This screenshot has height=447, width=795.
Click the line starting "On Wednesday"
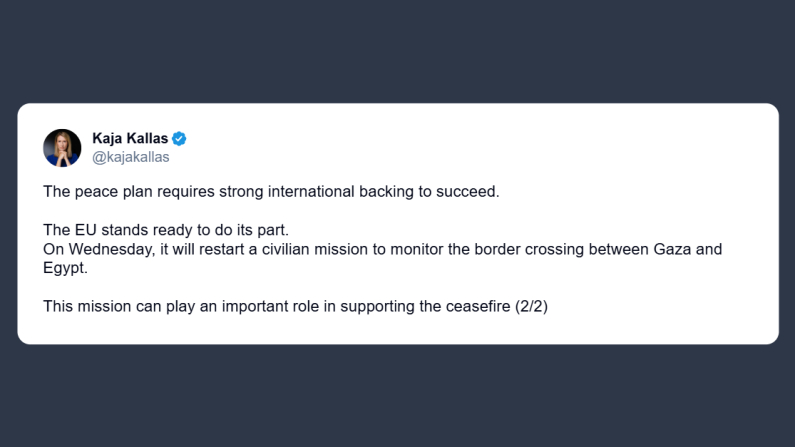click(380, 249)
